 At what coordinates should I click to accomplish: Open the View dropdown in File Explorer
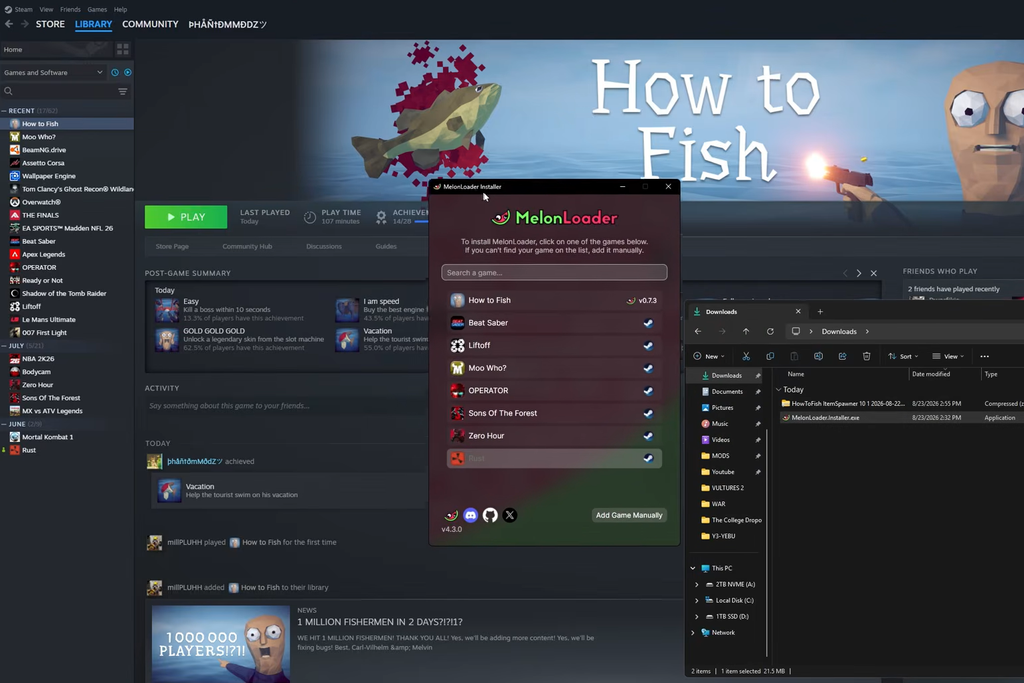pos(948,356)
